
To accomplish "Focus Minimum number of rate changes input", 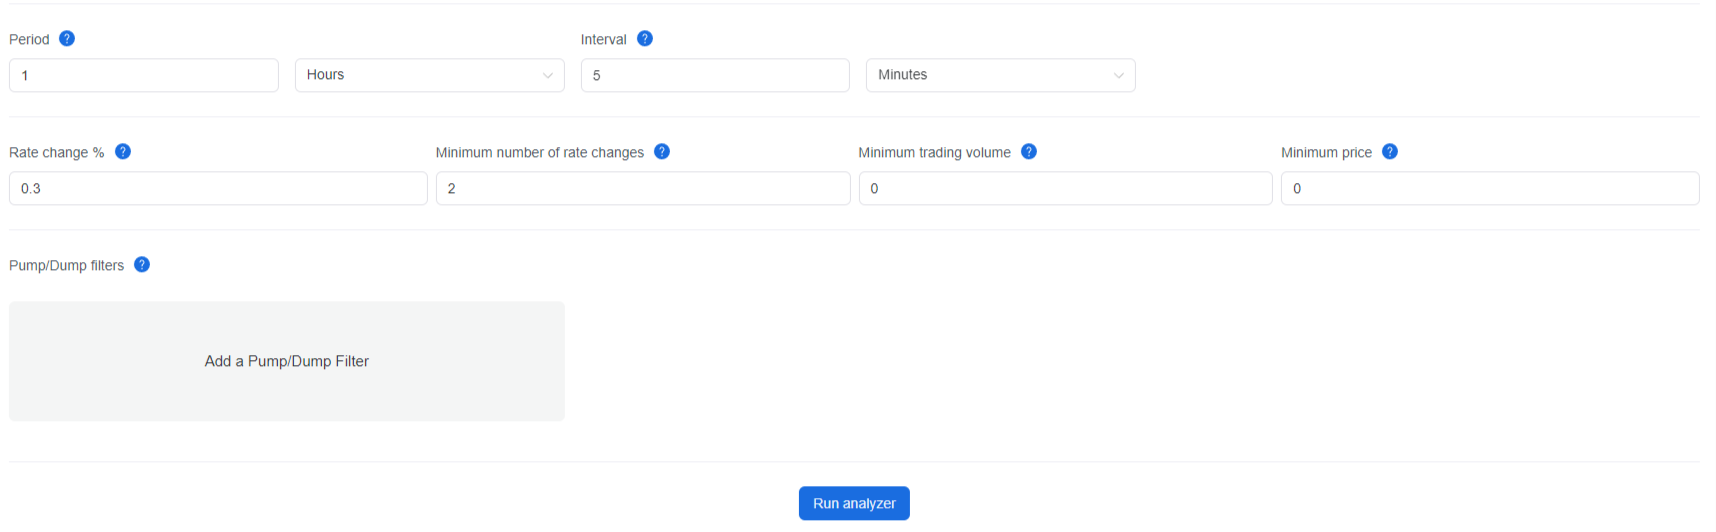I will coord(643,188).
